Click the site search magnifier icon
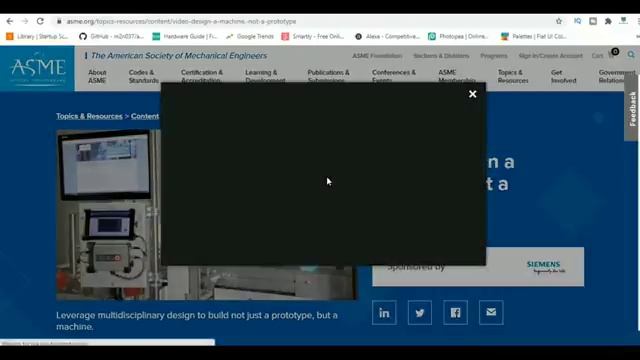The height and width of the screenshot is (360, 640). pyautogui.click(x=631, y=55)
